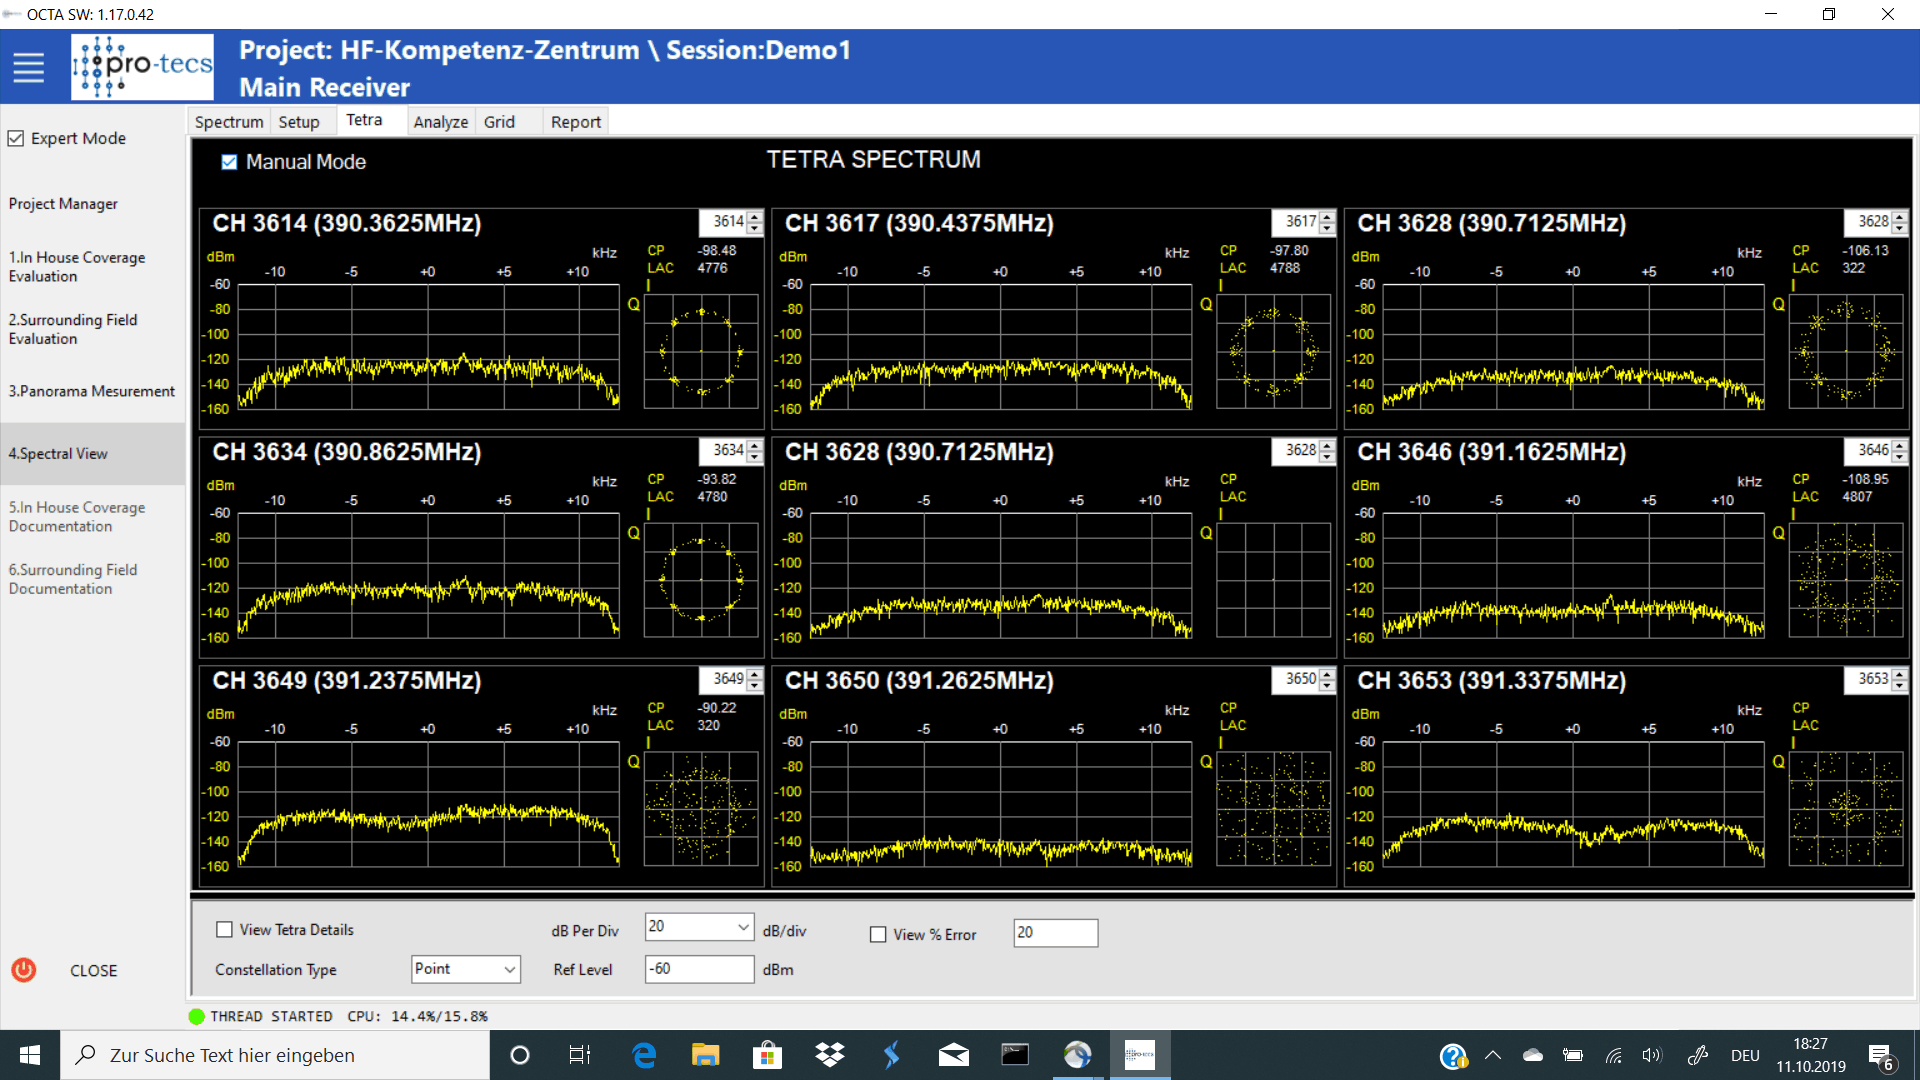The width and height of the screenshot is (1920, 1080).
Task: Open the Constellation Type dropdown
Action: point(509,969)
